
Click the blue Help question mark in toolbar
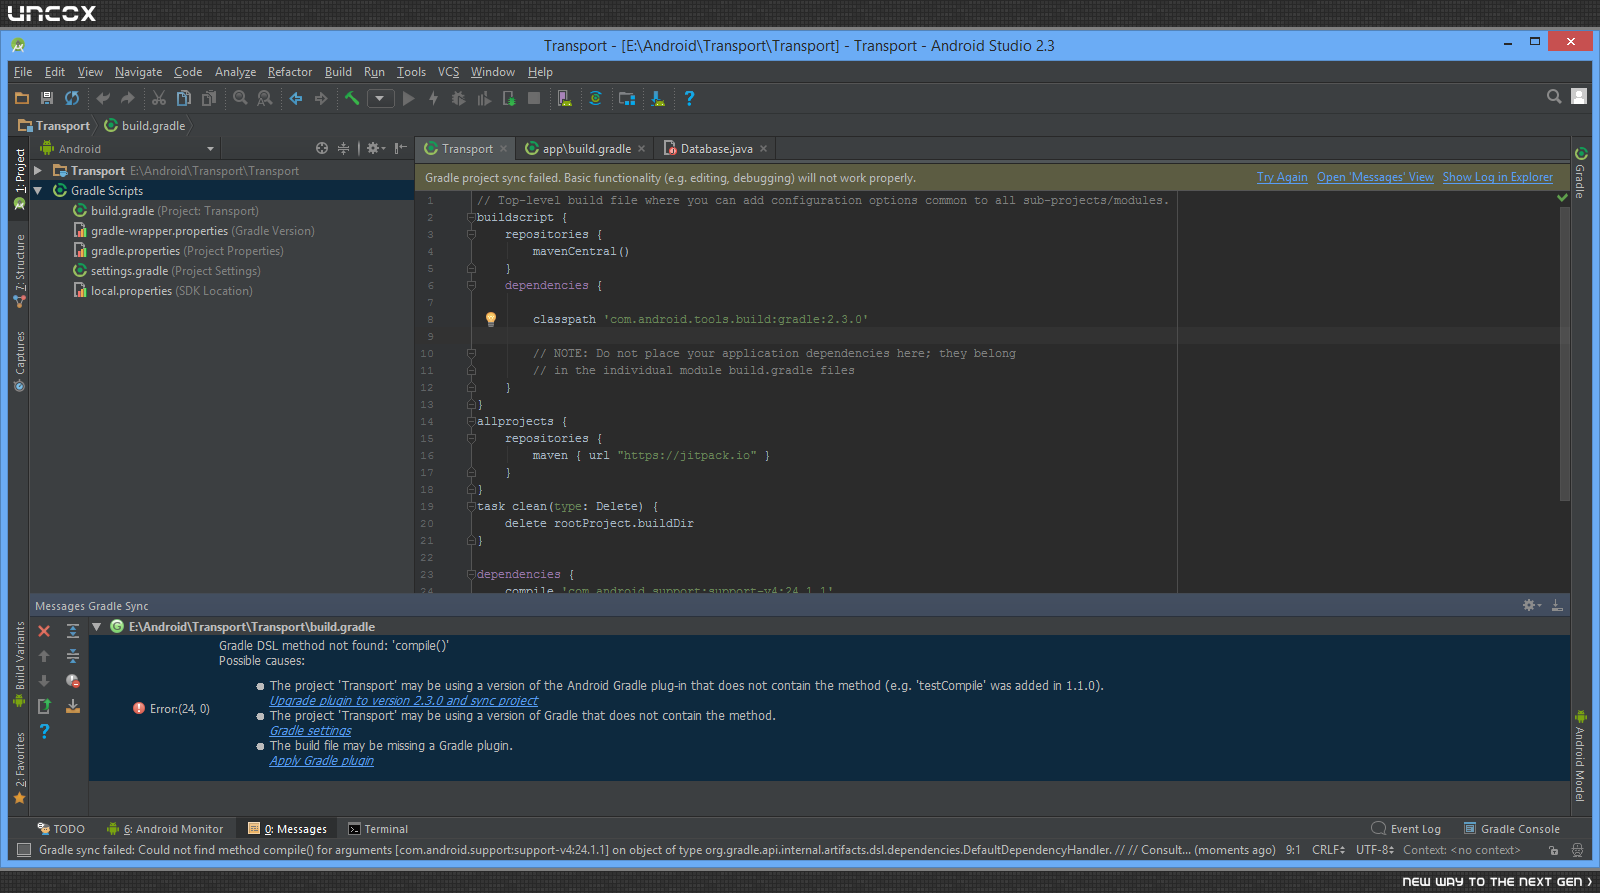click(x=689, y=98)
